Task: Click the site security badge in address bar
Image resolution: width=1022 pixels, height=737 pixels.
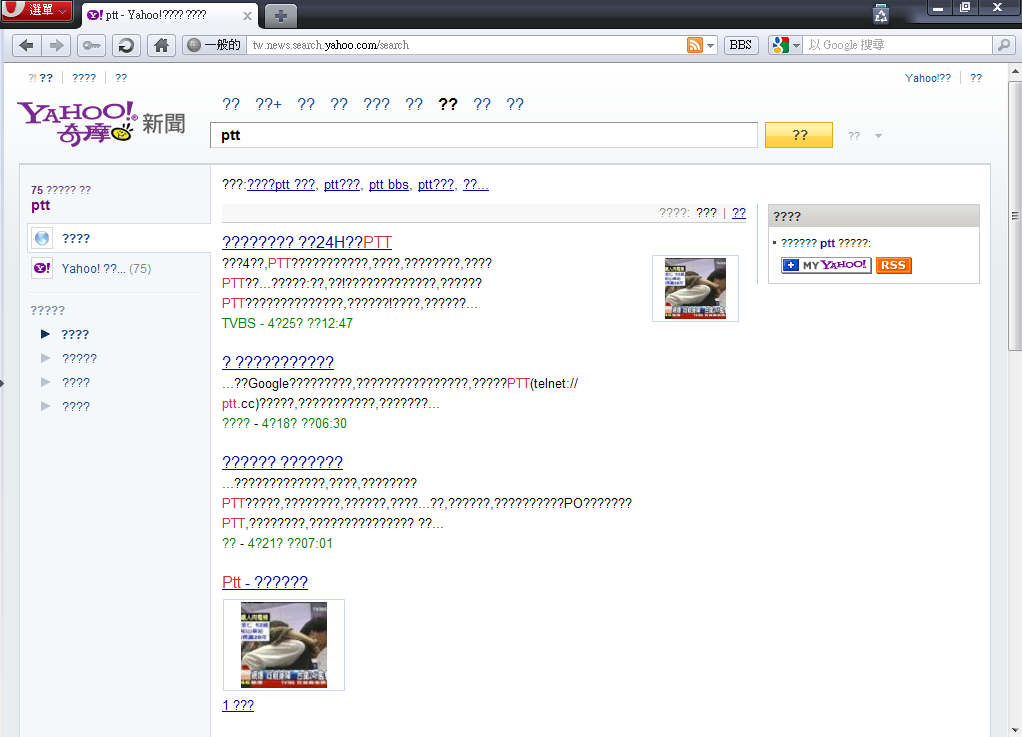Action: 214,45
